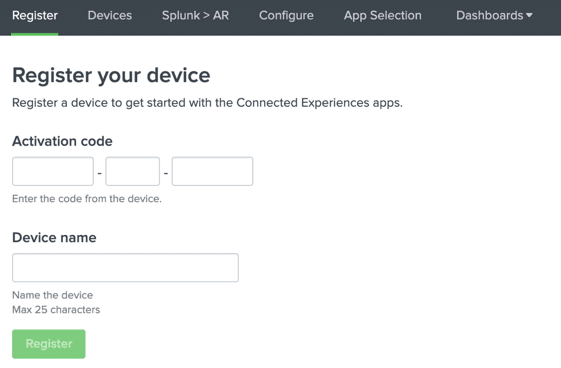The width and height of the screenshot is (561, 368).
Task: Click the 'Name the device' helper text
Action: coord(53,295)
